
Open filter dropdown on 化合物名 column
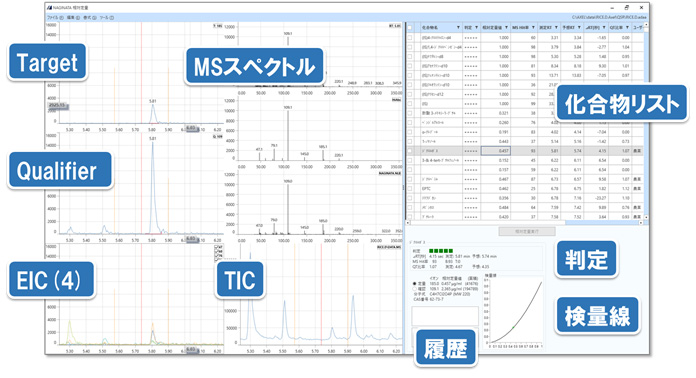(x=458, y=28)
